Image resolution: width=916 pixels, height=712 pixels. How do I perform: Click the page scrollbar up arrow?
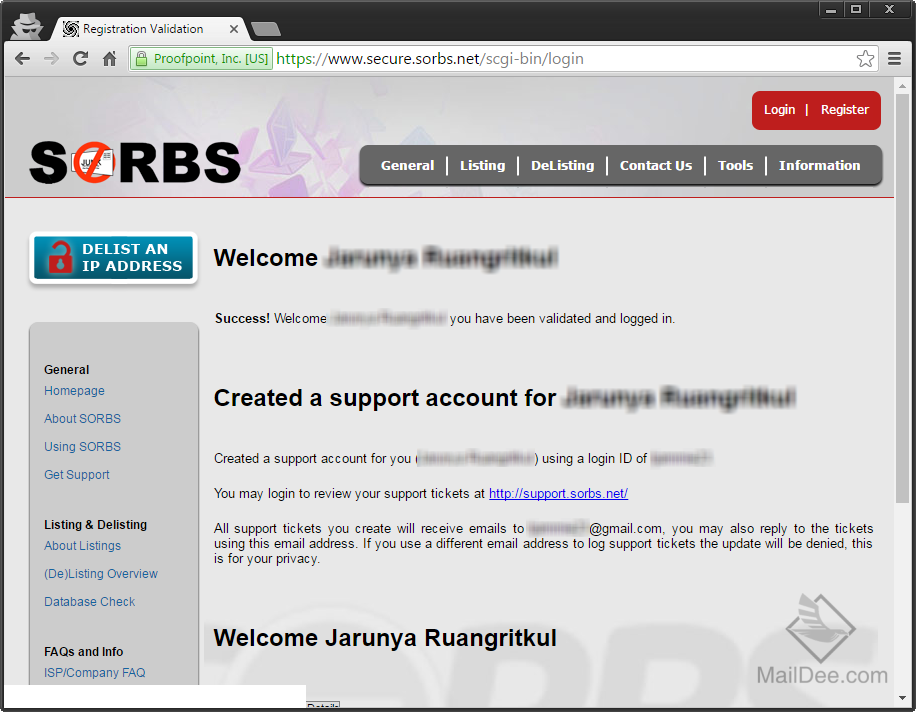click(903, 86)
